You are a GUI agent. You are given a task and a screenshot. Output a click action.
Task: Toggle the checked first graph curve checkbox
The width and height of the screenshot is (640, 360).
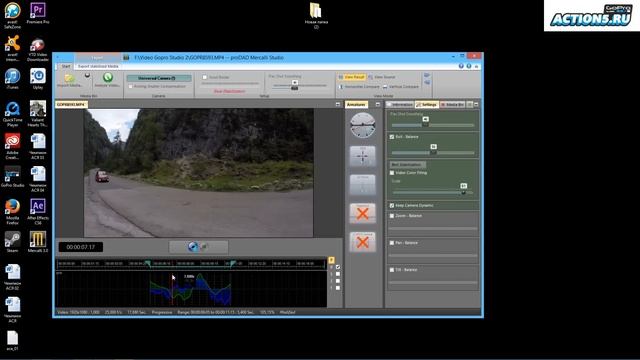pyautogui.click(x=338, y=267)
